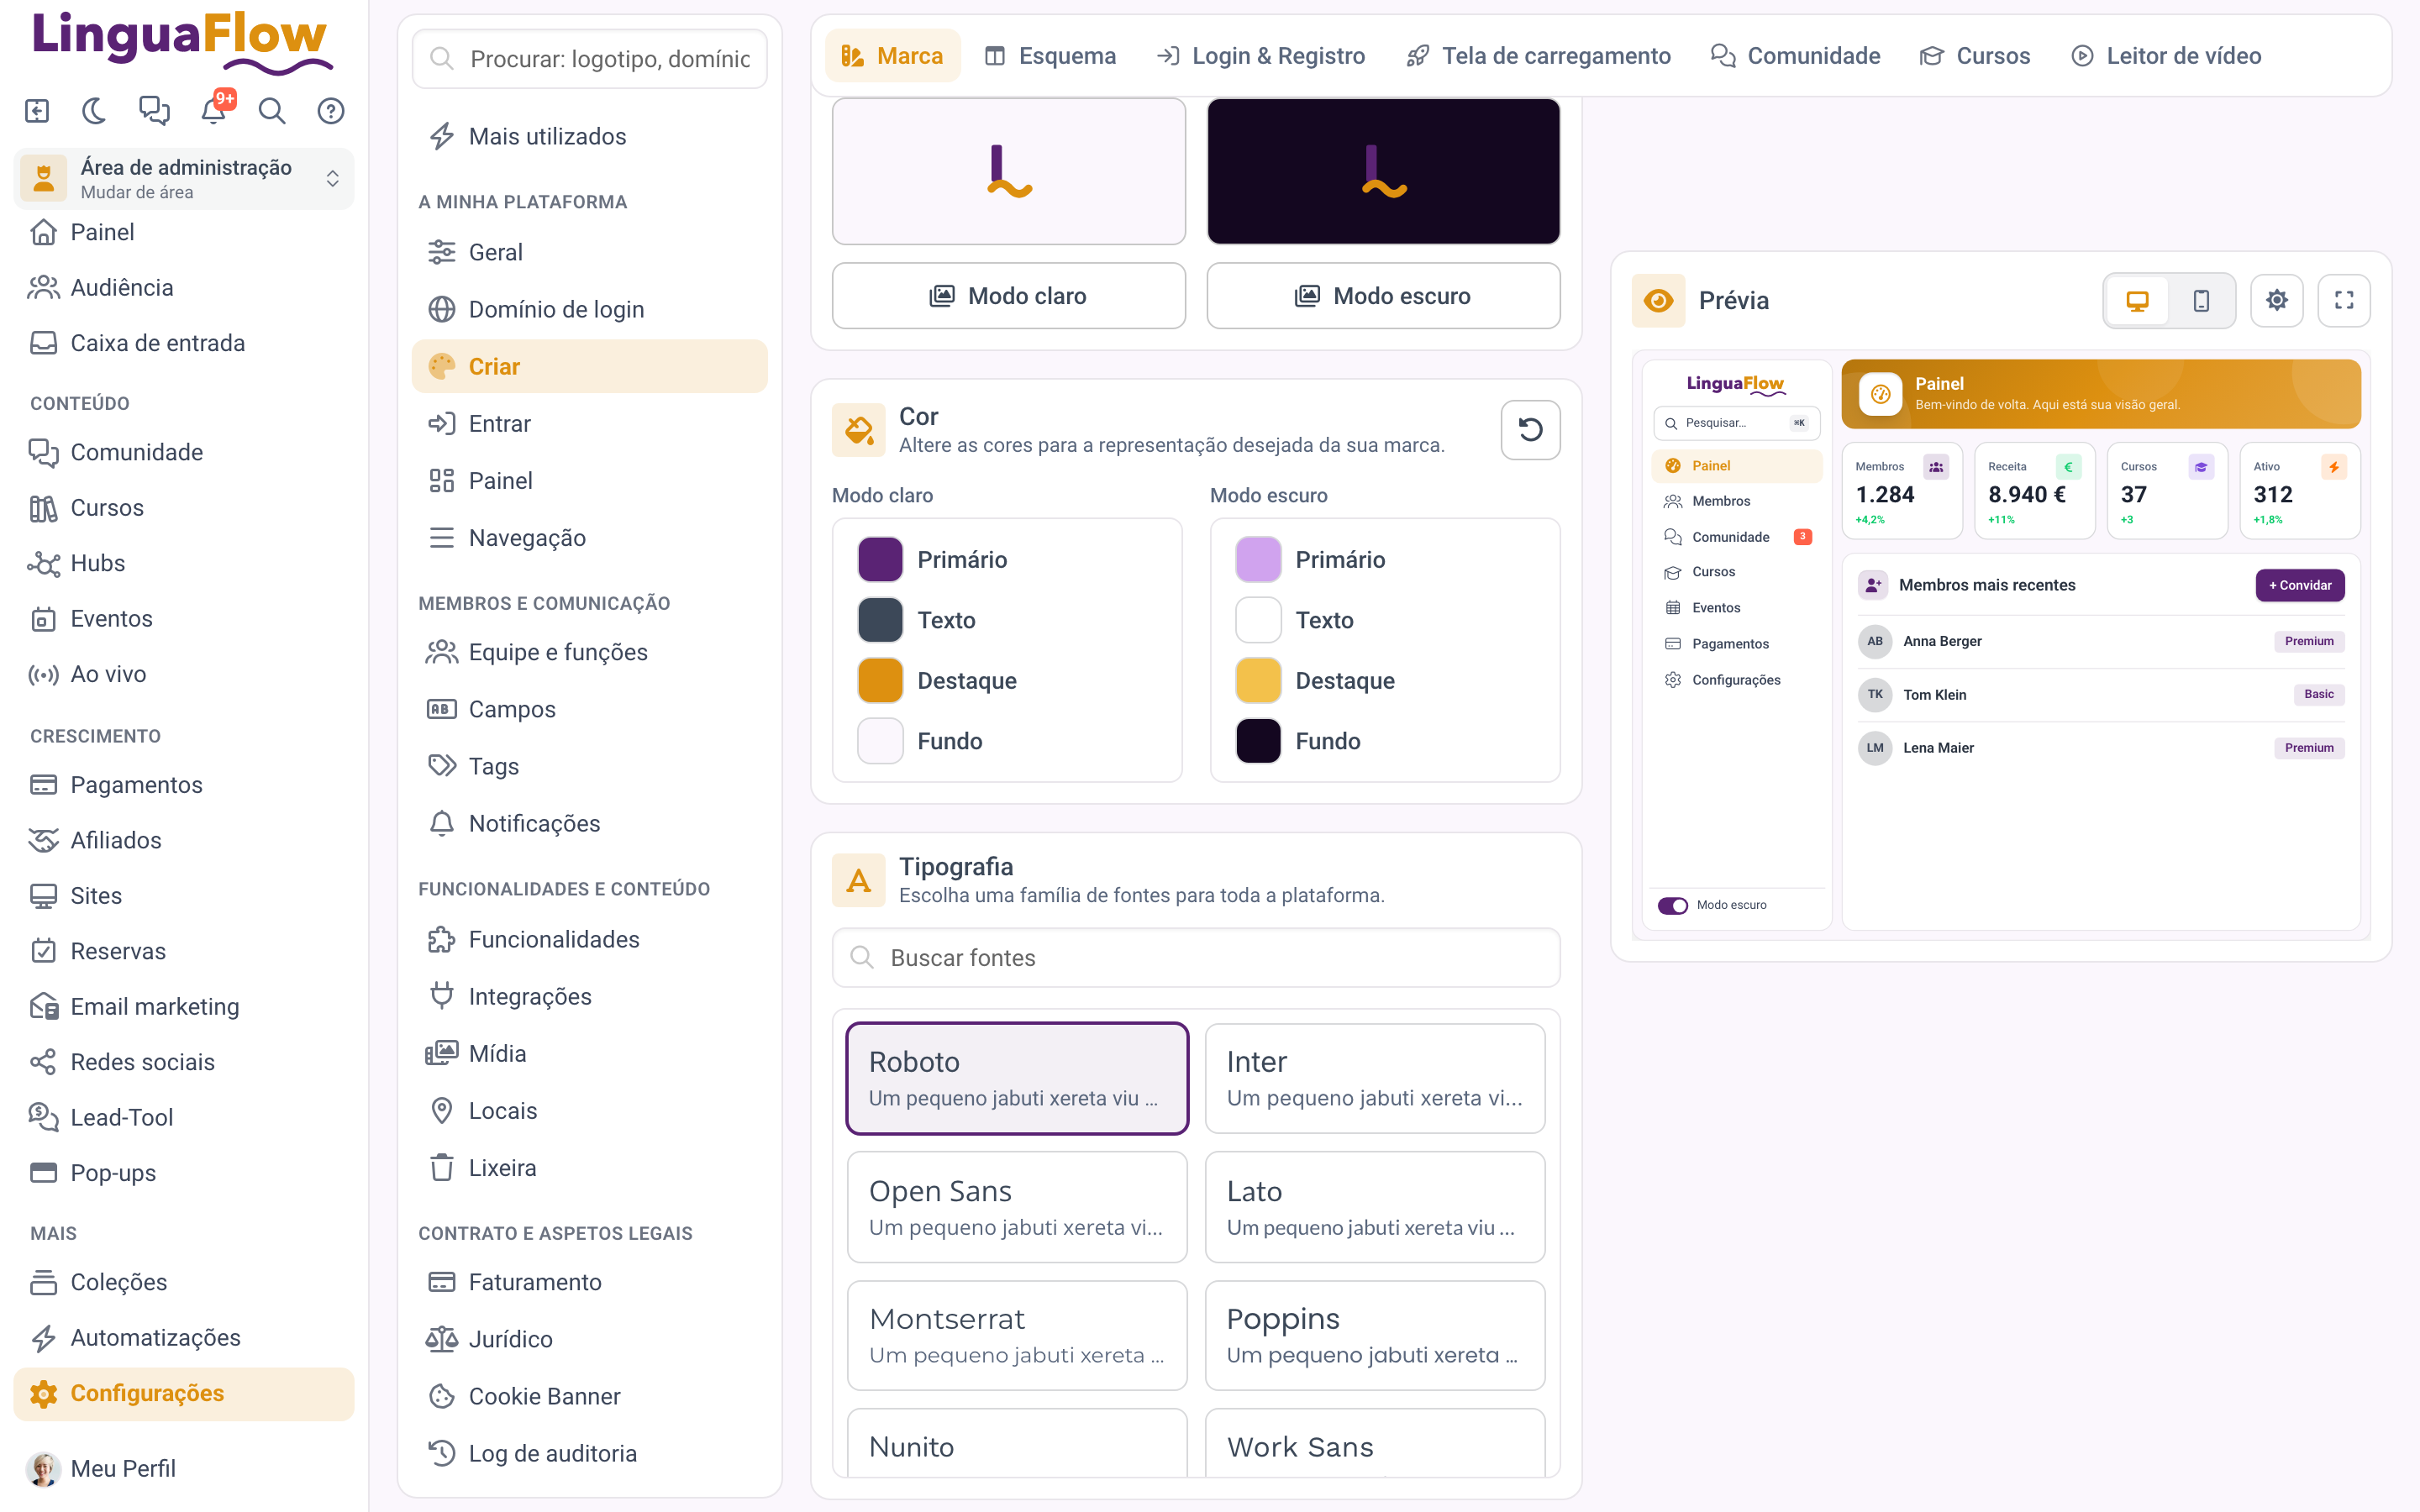Image resolution: width=2420 pixels, height=1512 pixels.
Task: Open Domínio de login settings
Action: (x=589, y=309)
